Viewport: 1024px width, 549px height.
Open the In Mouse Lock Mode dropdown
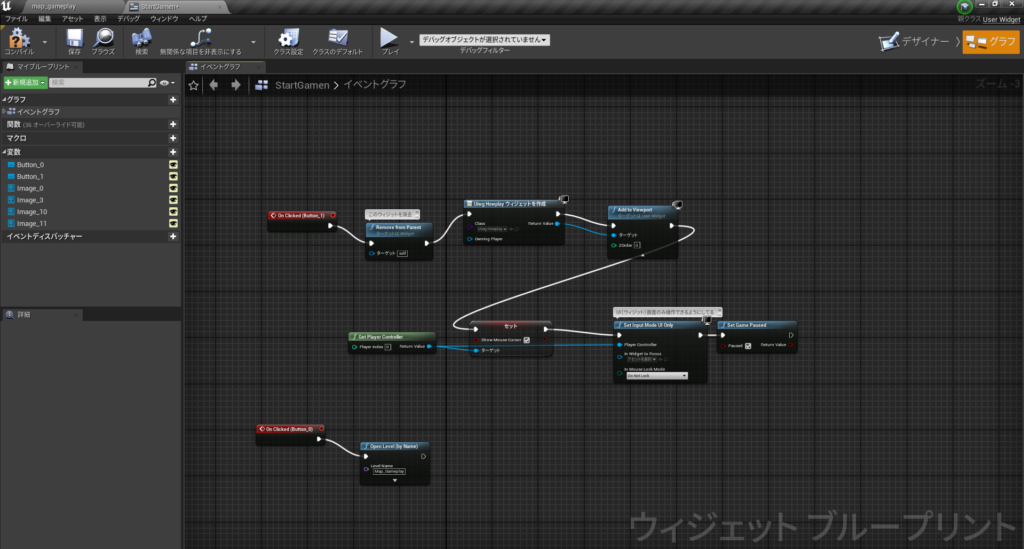656,375
